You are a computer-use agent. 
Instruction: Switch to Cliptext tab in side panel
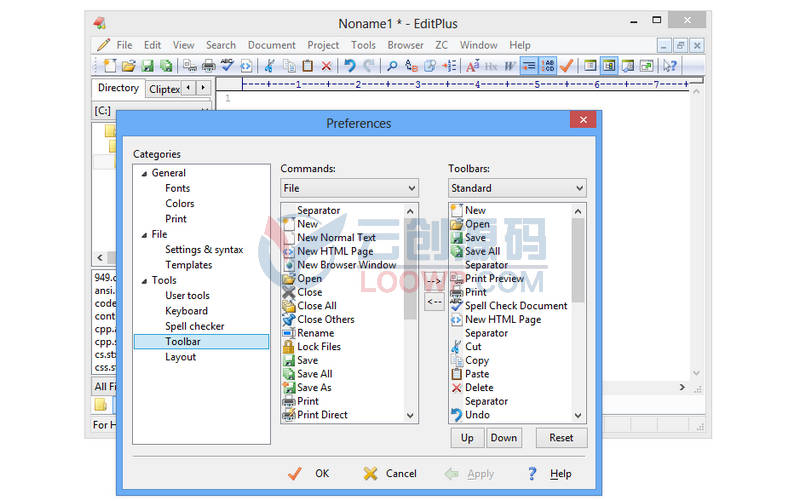click(164, 89)
